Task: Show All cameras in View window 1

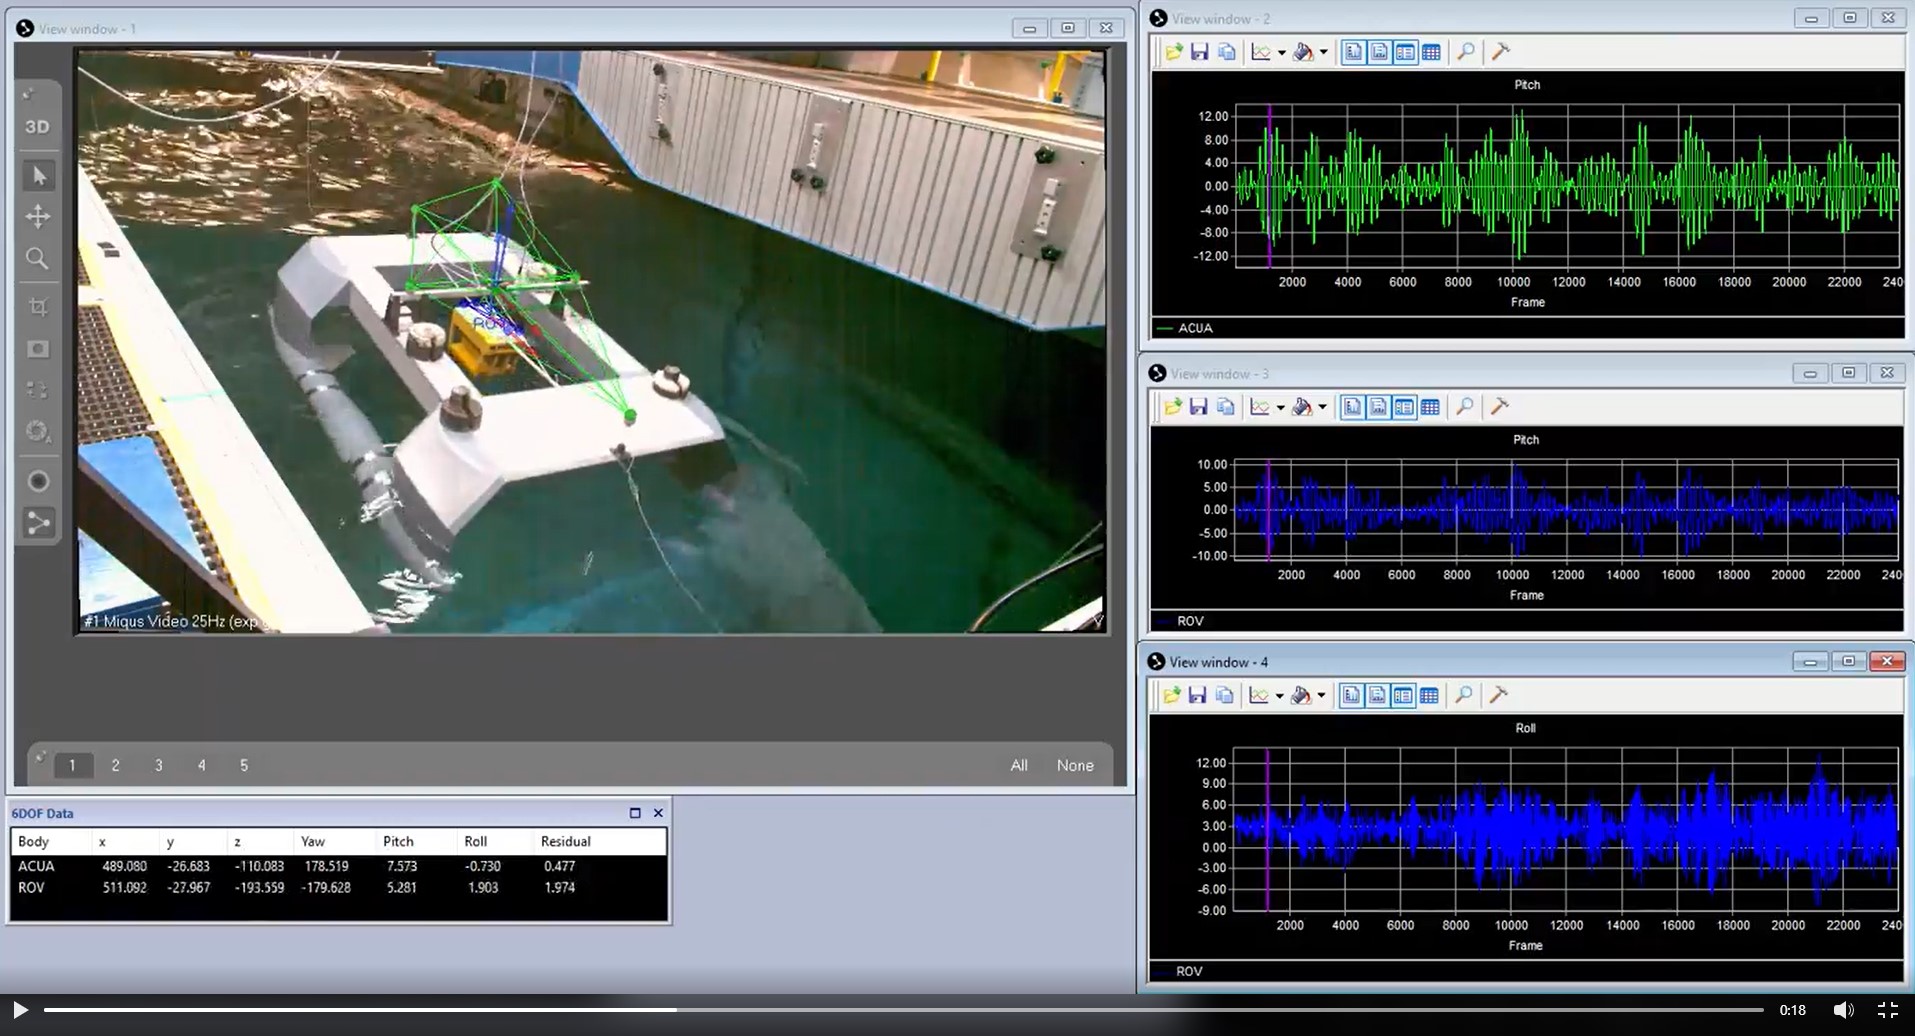Action: (1019, 766)
